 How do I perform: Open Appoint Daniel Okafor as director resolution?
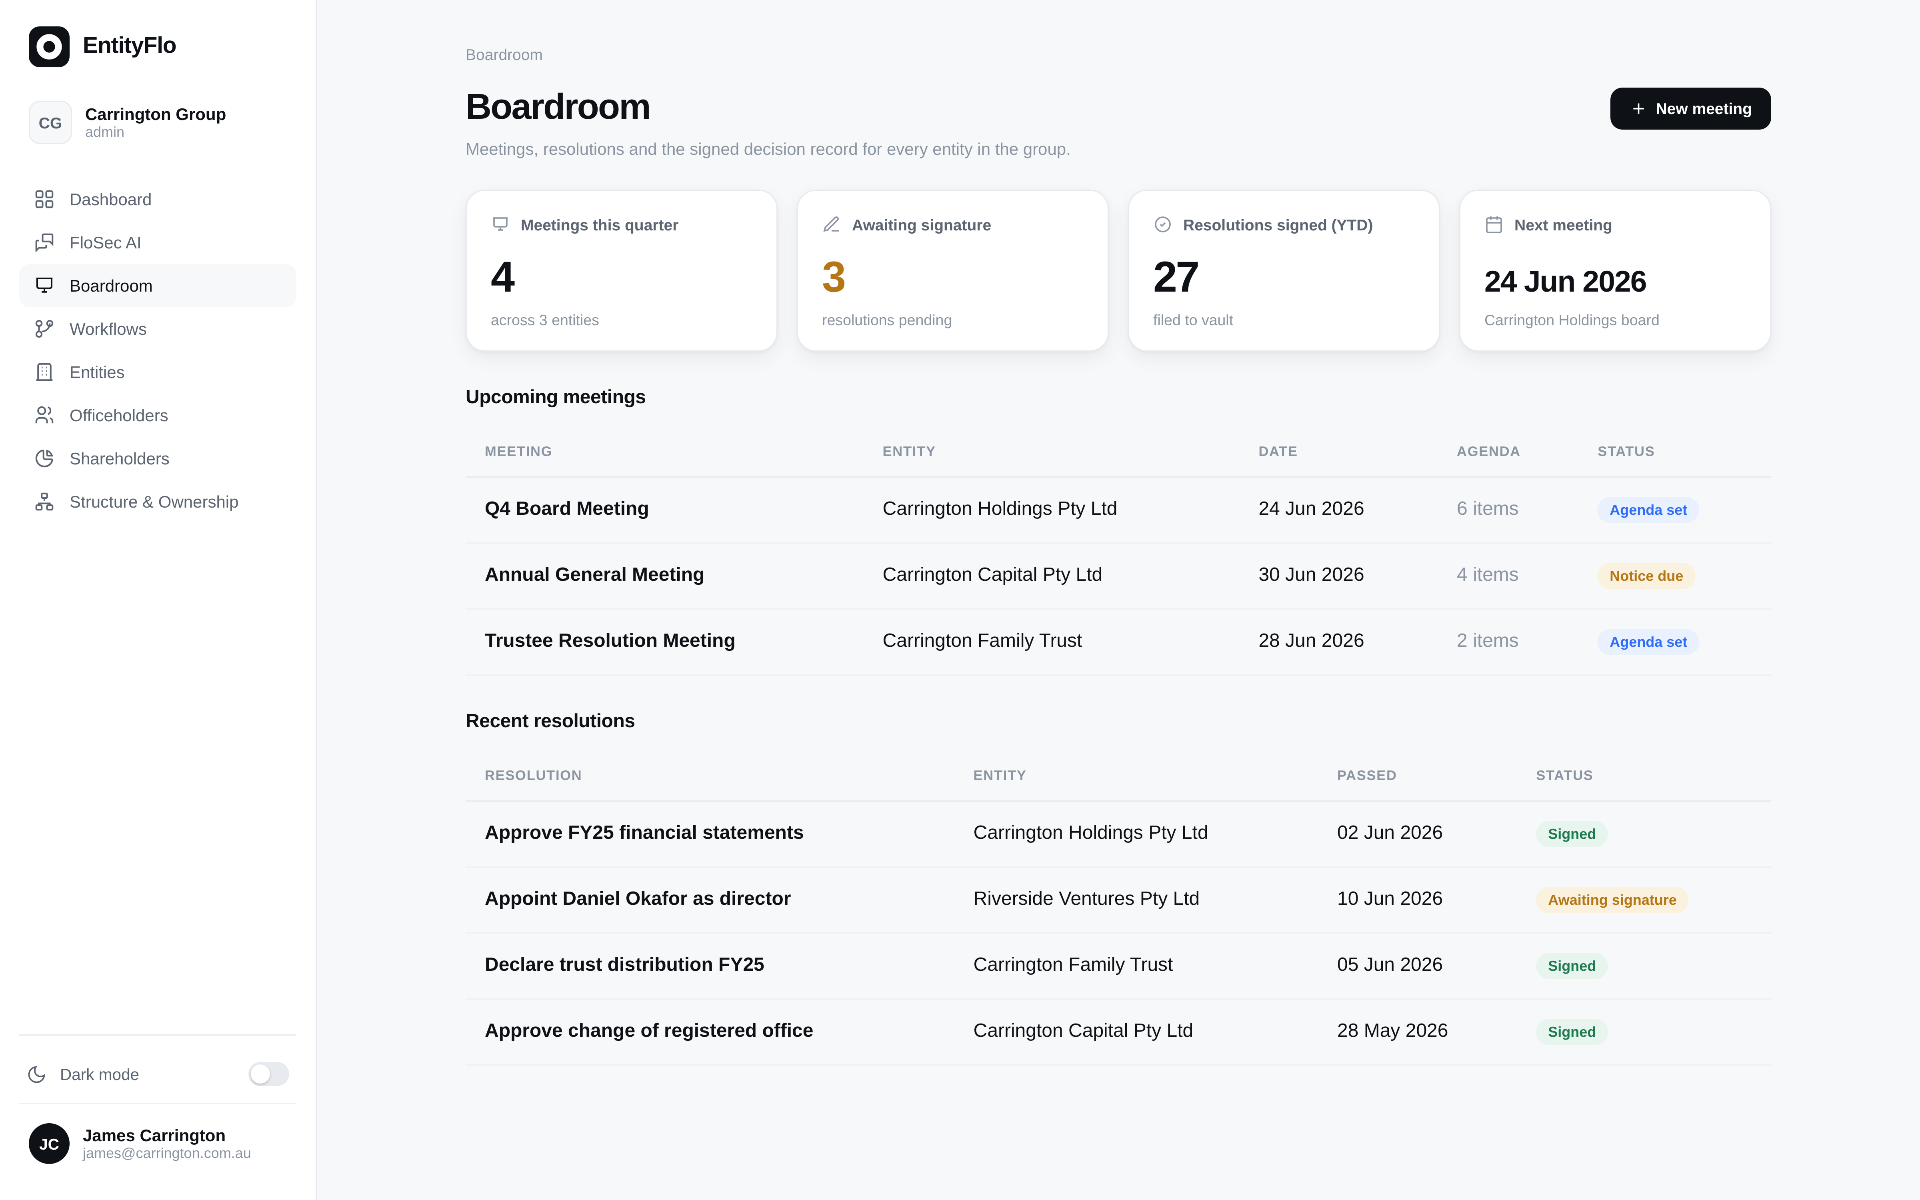tap(1118, 899)
